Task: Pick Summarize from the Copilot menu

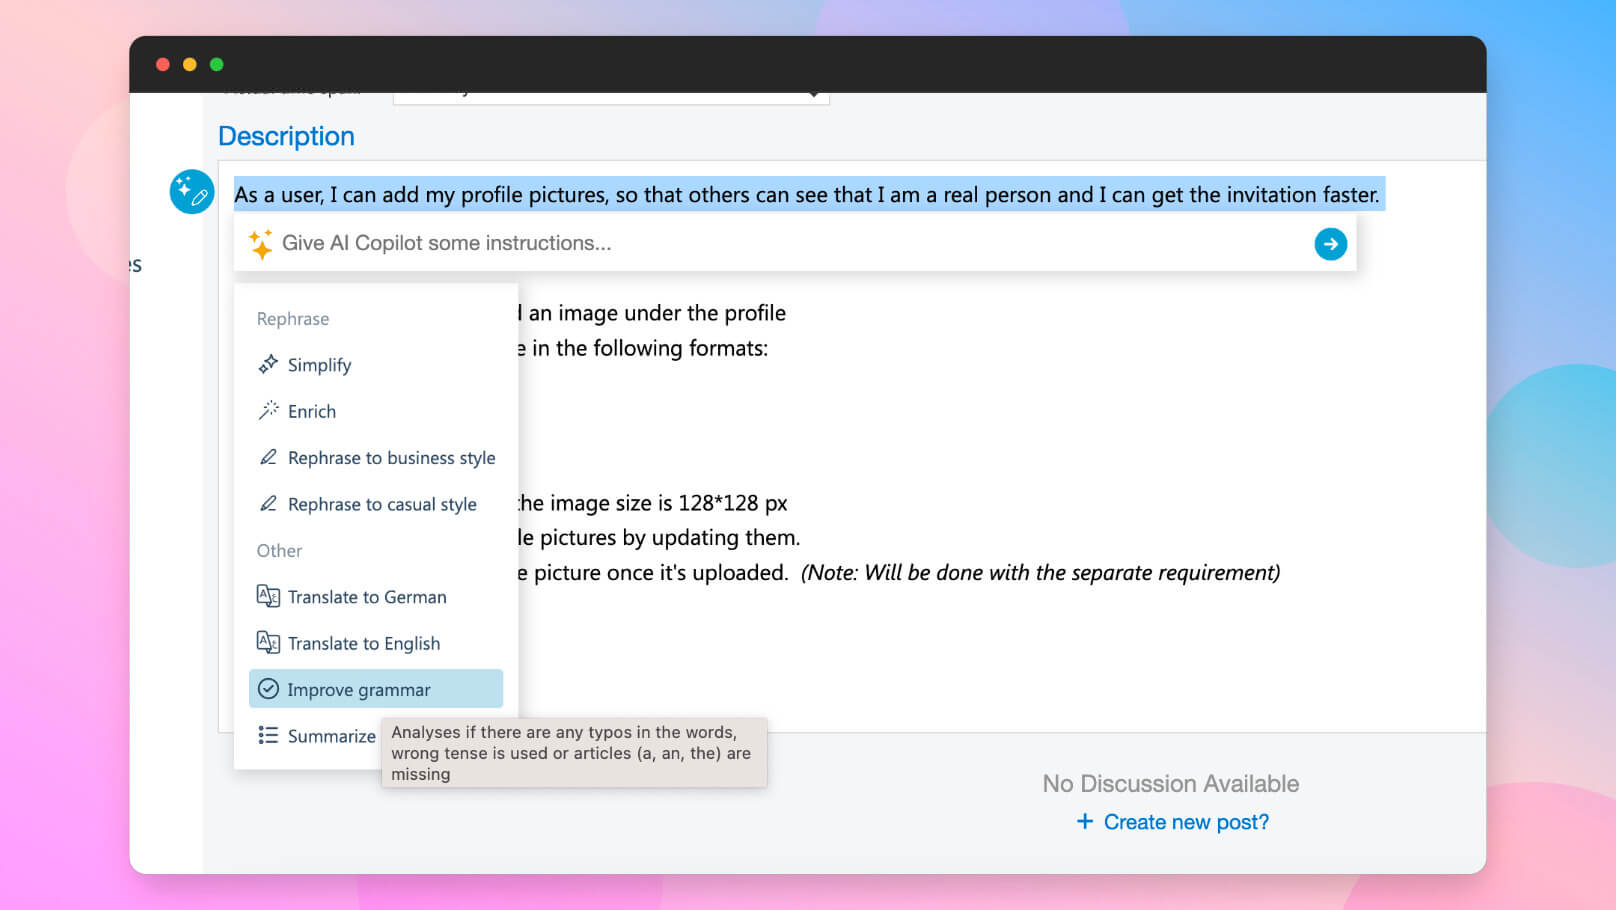Action: tap(331, 737)
